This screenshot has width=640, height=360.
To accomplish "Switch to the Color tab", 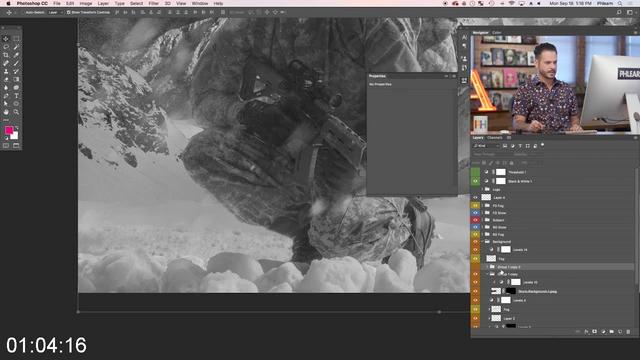I will [497, 33].
